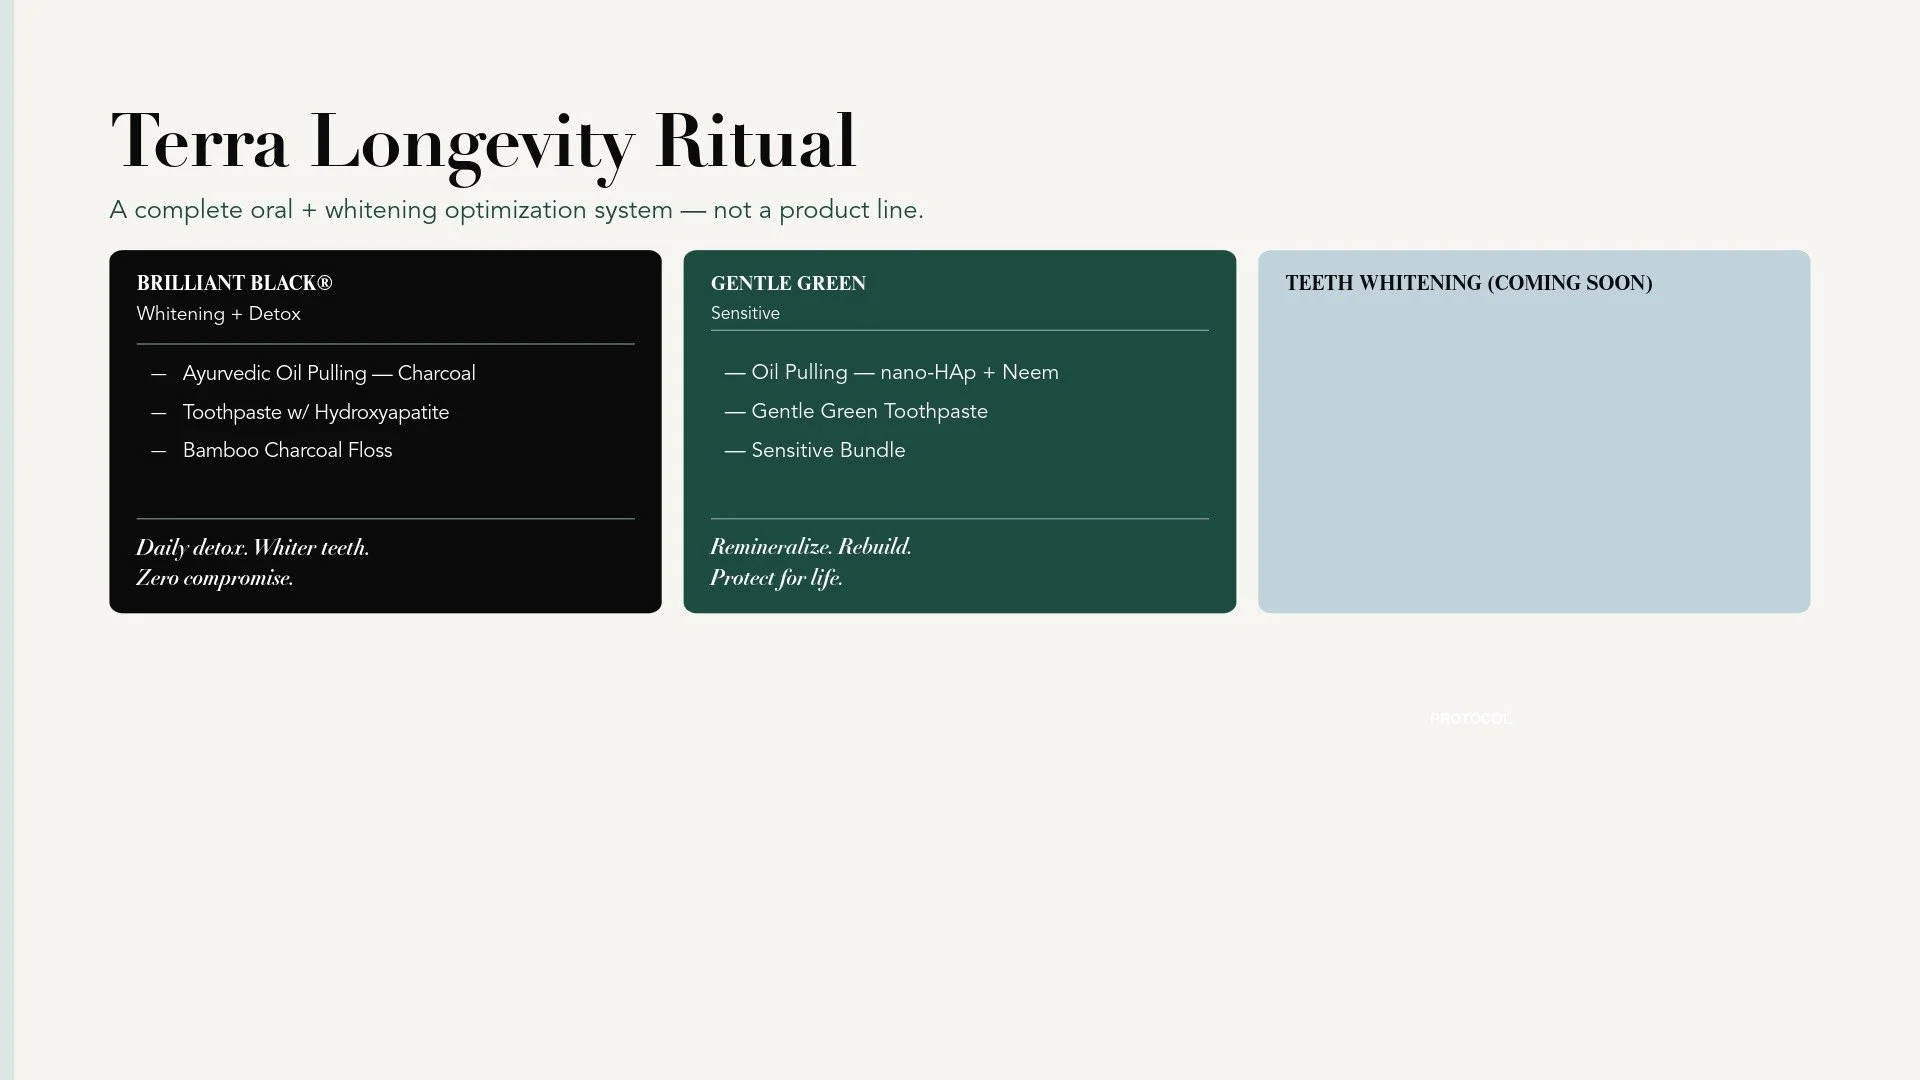Click the "BRILLIANT BLACK®" card heading
Image resolution: width=1920 pixels, height=1080 pixels.
(x=235, y=283)
